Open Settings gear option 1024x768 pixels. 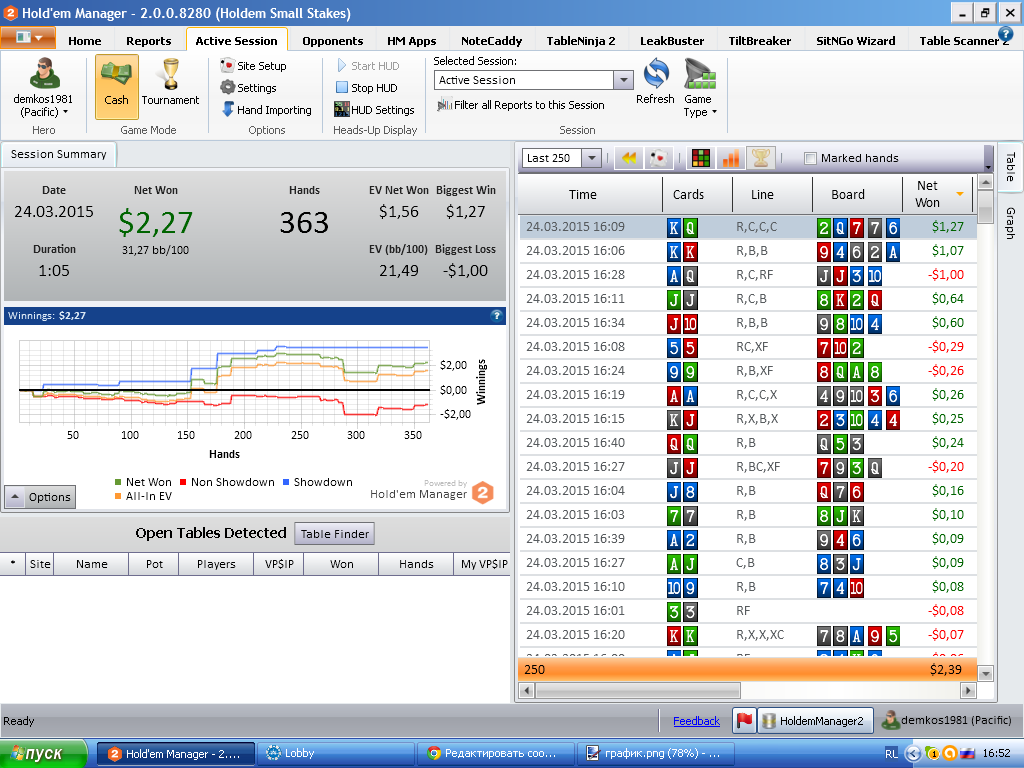coord(248,88)
